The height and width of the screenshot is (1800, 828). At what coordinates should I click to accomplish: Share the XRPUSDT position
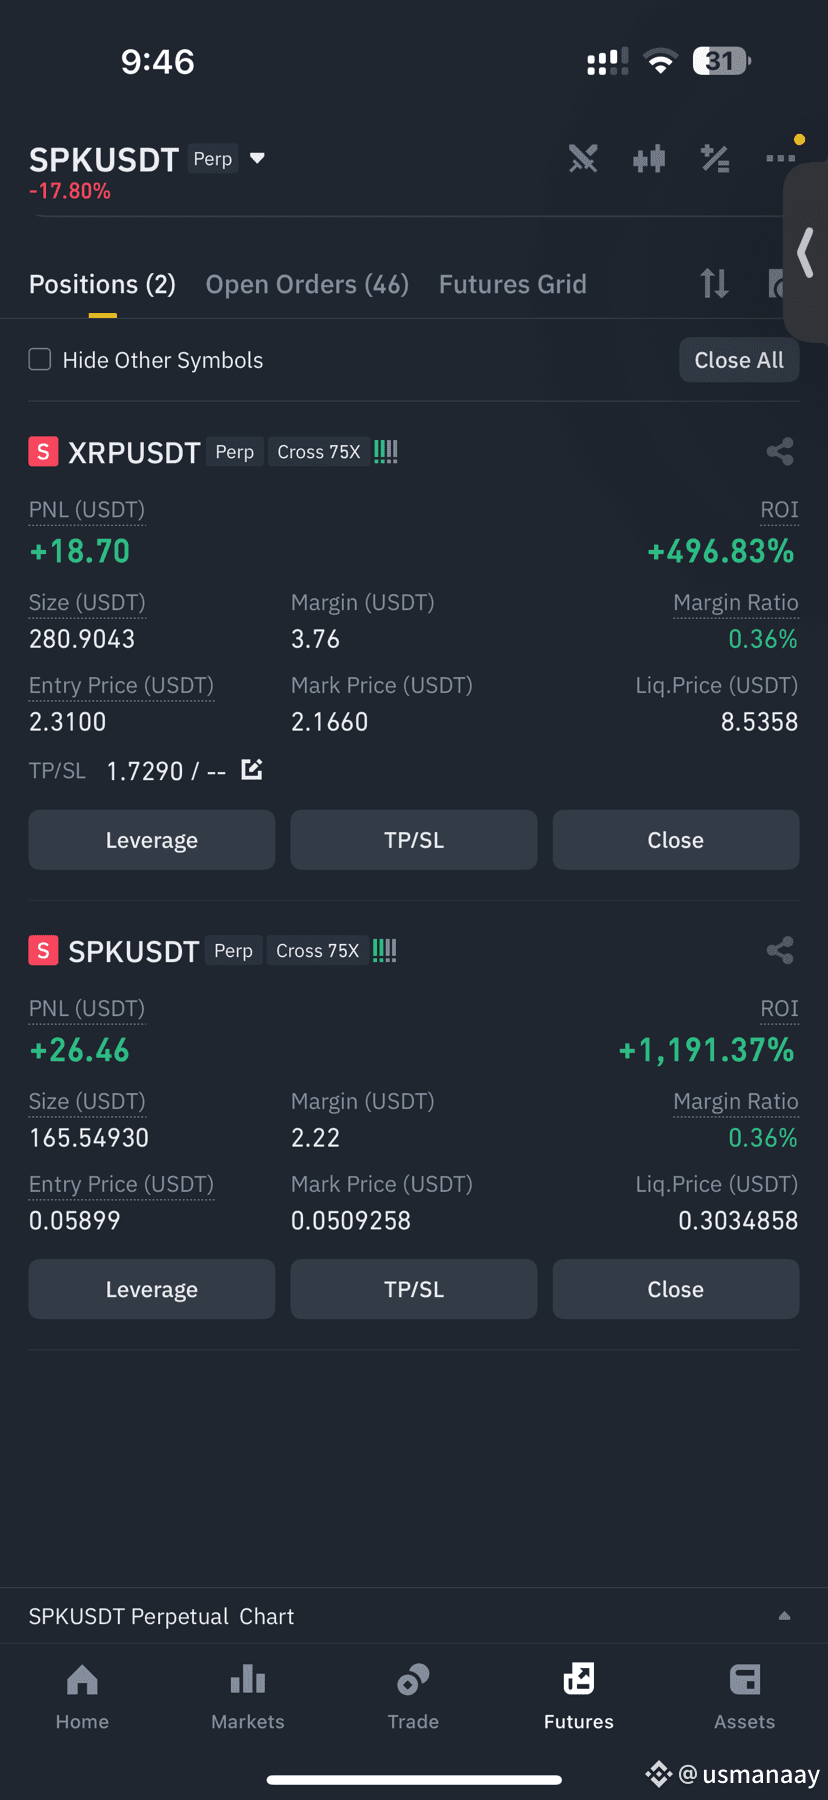pos(780,452)
